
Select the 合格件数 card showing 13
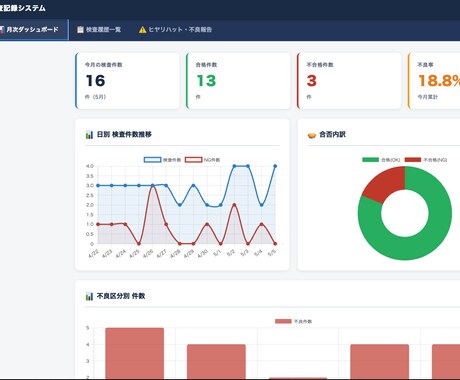pyautogui.click(x=238, y=81)
